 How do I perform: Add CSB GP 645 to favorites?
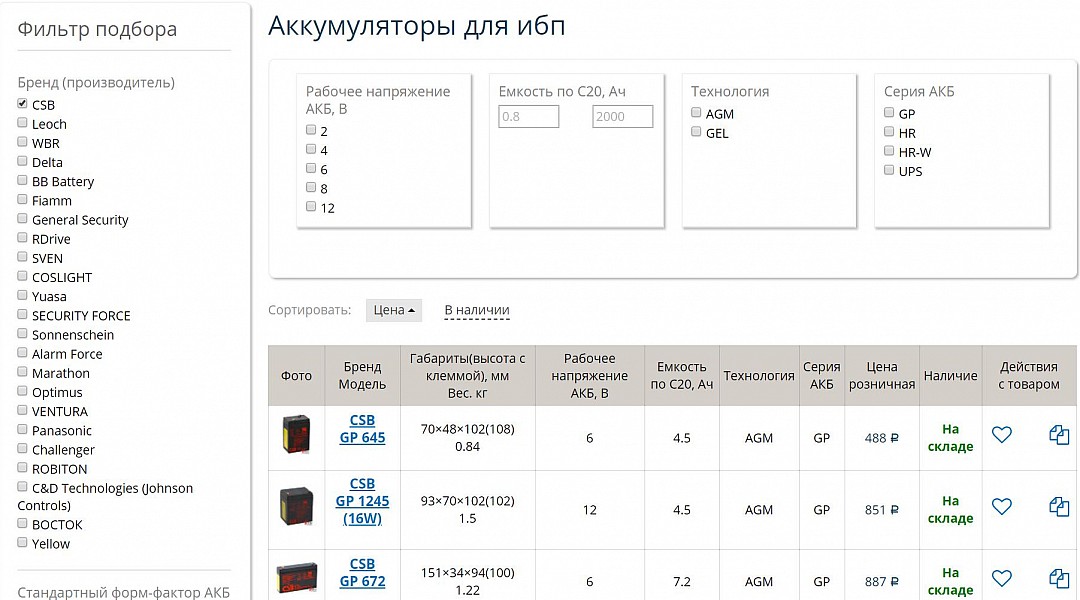pyautogui.click(x=1002, y=437)
